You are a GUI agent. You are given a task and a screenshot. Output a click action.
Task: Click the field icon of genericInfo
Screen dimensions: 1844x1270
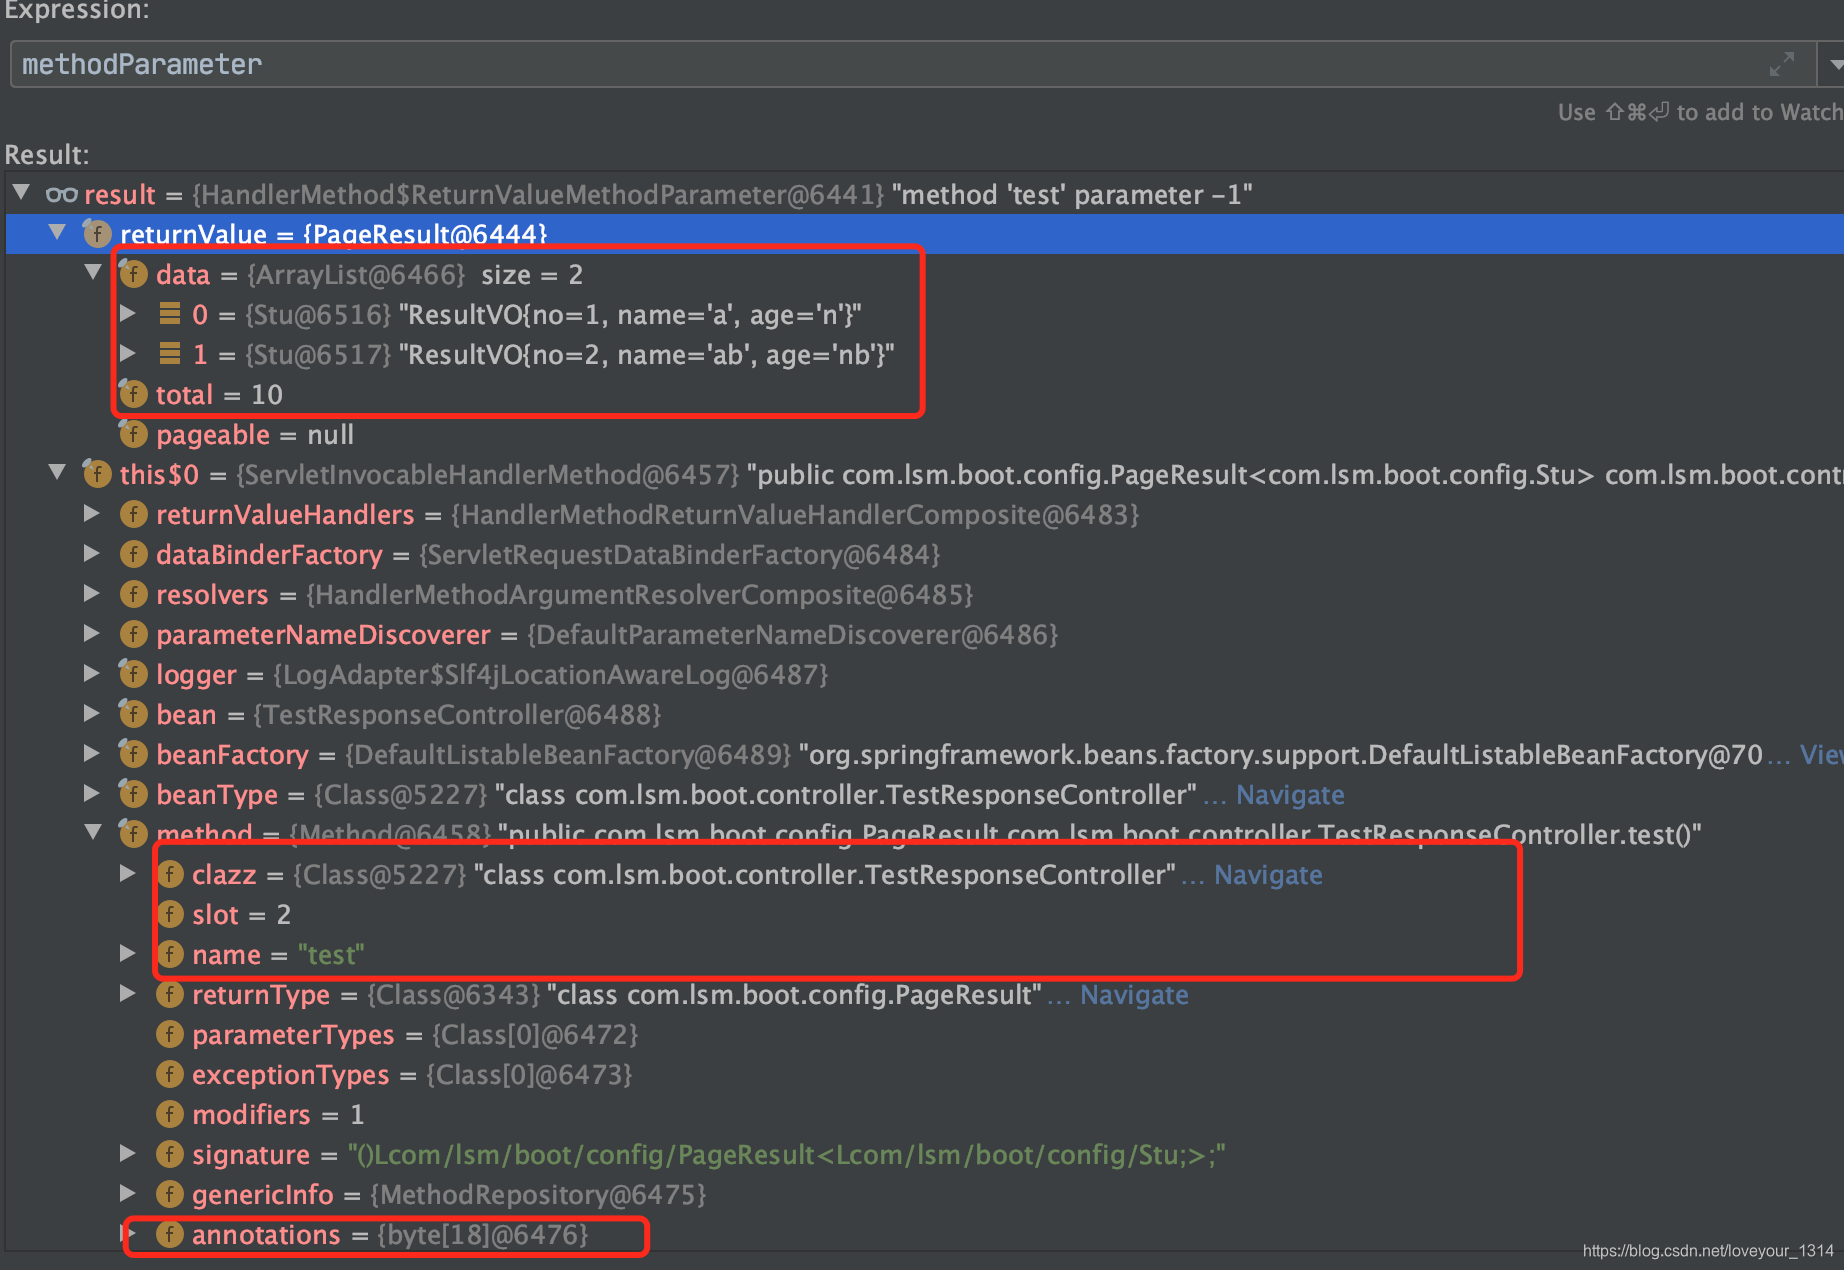pos(170,1194)
